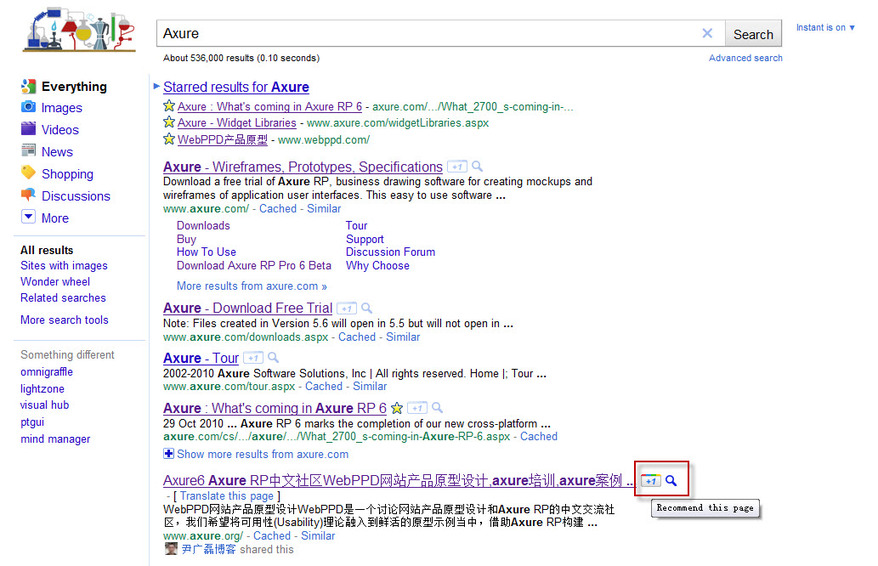Screen dimensions: 878x566
Task: Open Download Axure RP Pro 6 Beta
Action: [x=254, y=265]
